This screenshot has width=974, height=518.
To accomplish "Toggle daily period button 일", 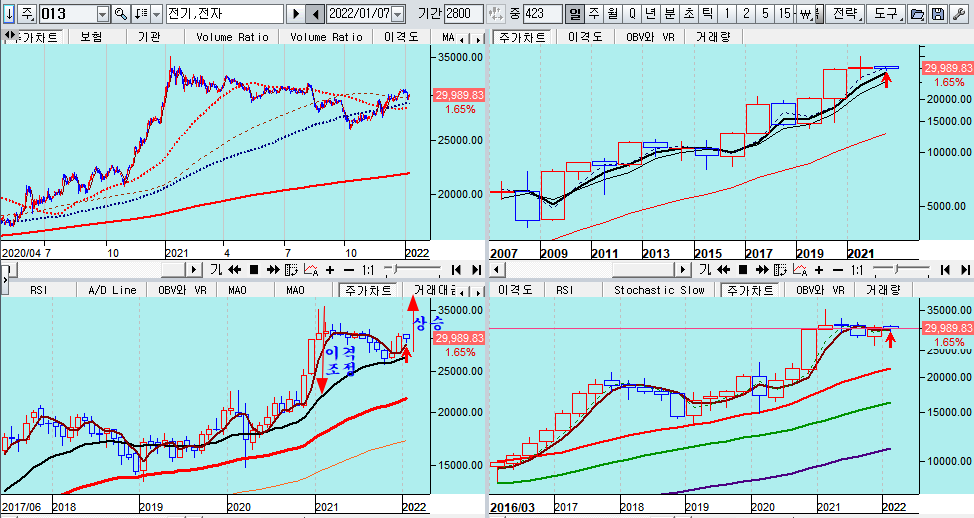I will tap(575, 14).
